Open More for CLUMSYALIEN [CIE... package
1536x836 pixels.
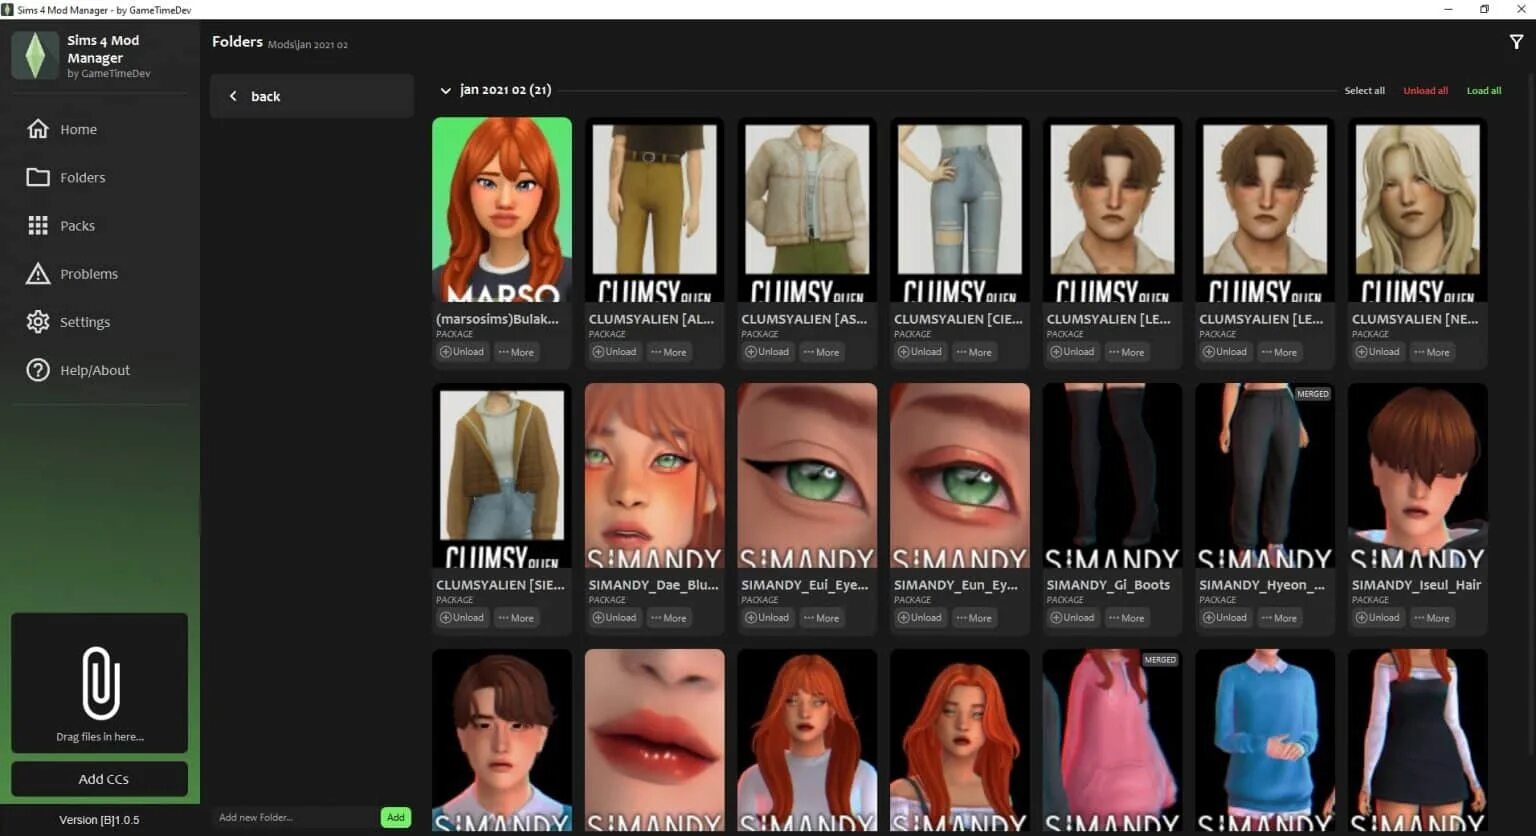coord(974,352)
